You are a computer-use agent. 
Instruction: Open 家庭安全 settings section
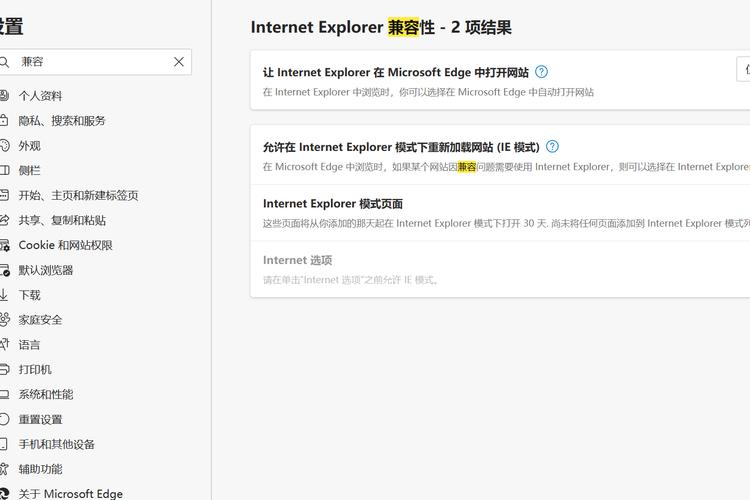click(x=40, y=320)
